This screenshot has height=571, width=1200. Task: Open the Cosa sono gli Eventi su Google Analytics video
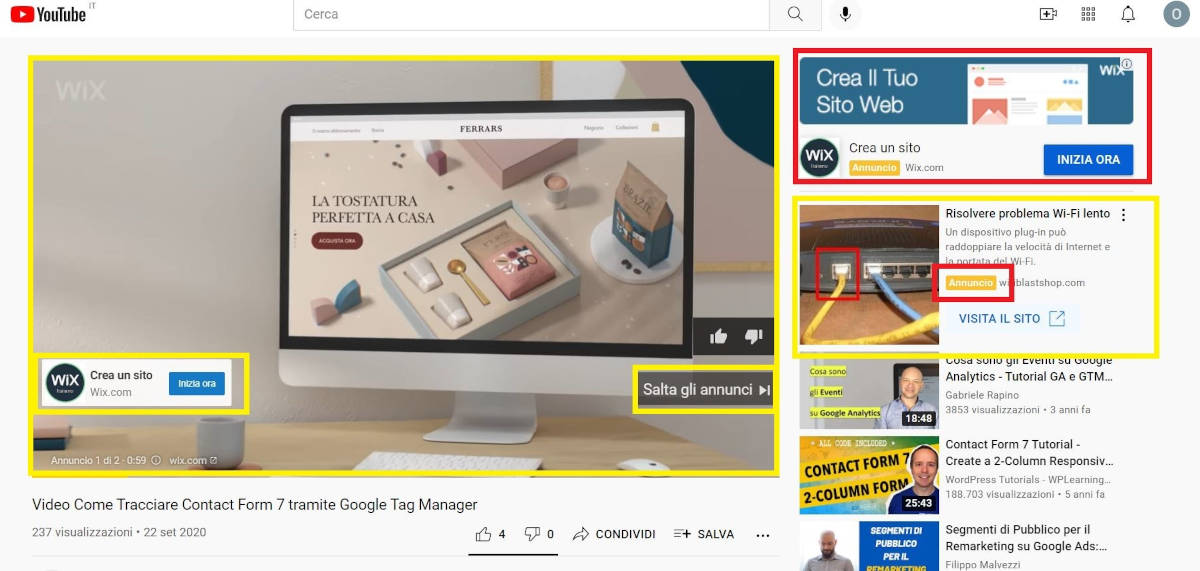tap(1029, 368)
